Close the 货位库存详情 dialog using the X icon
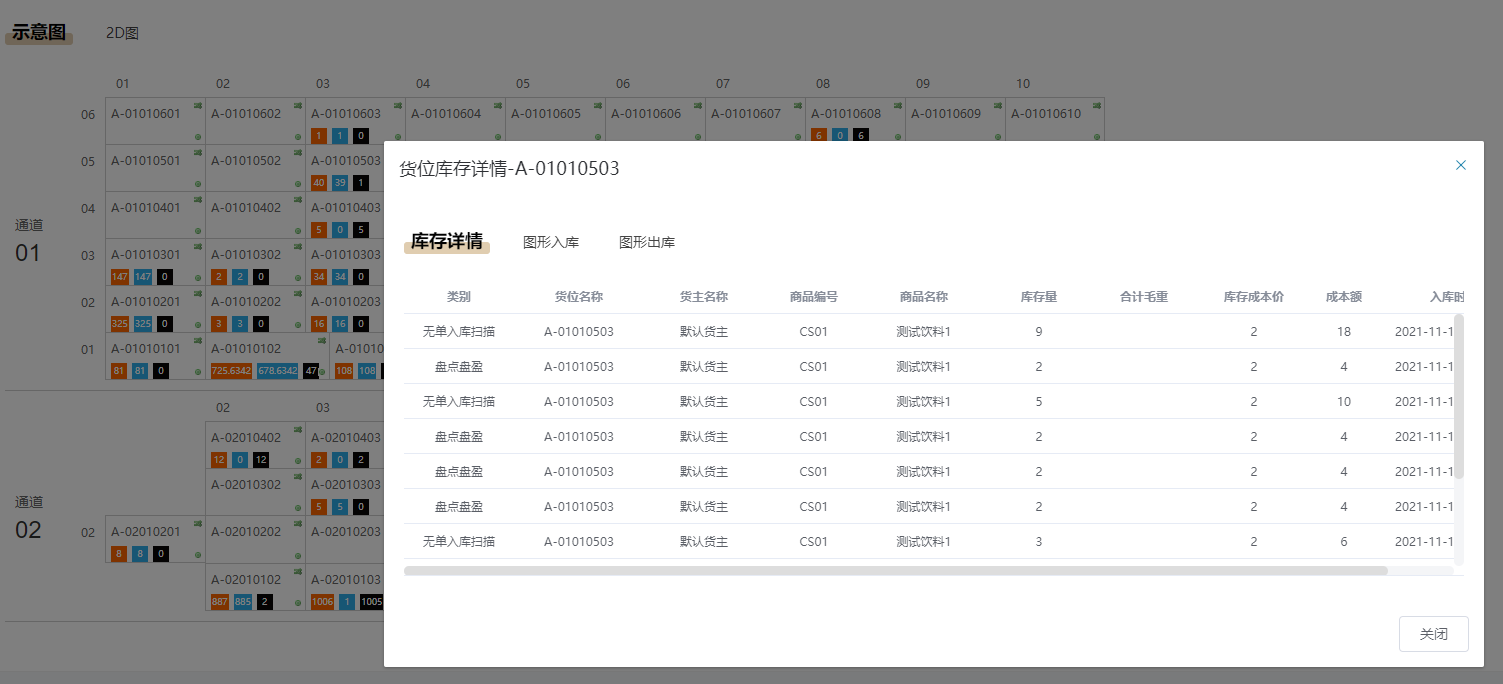The width and height of the screenshot is (1503, 684). (x=1460, y=165)
